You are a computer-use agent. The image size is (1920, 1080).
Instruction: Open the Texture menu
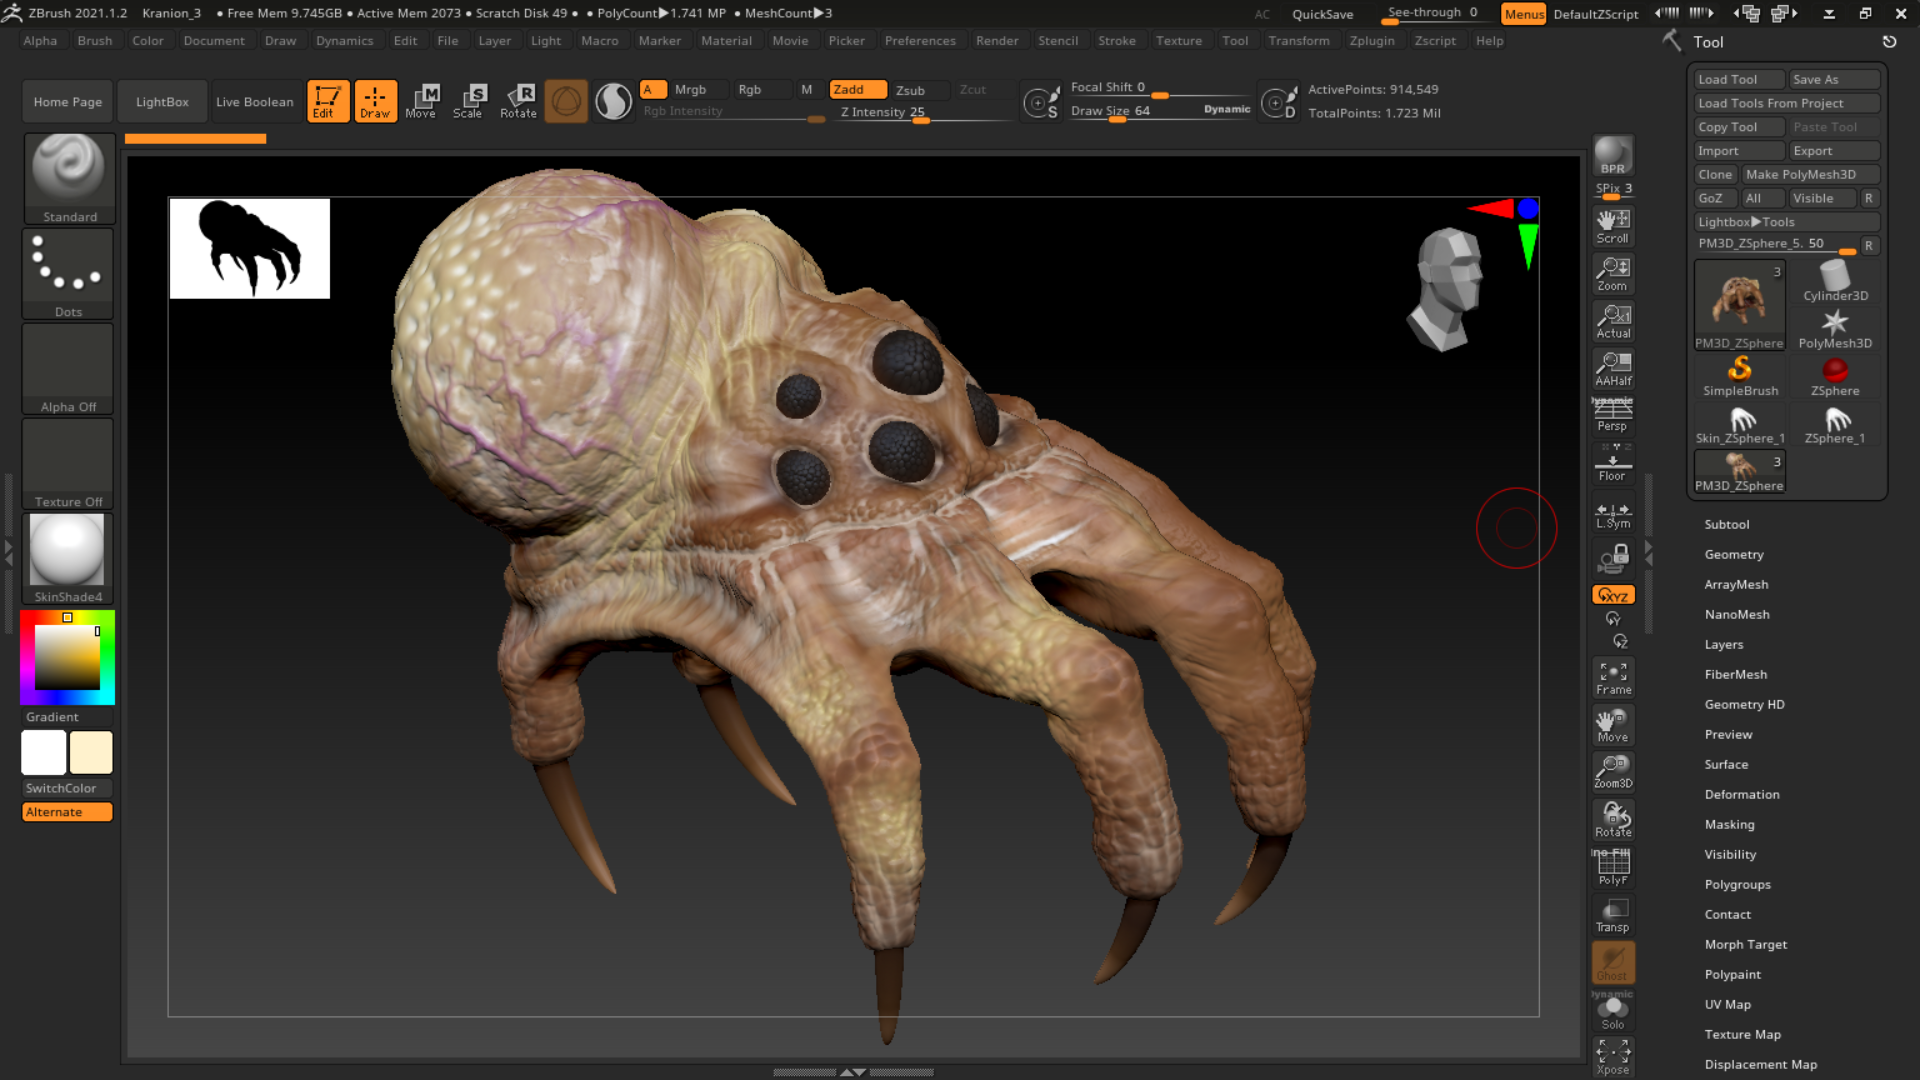[x=1180, y=40]
